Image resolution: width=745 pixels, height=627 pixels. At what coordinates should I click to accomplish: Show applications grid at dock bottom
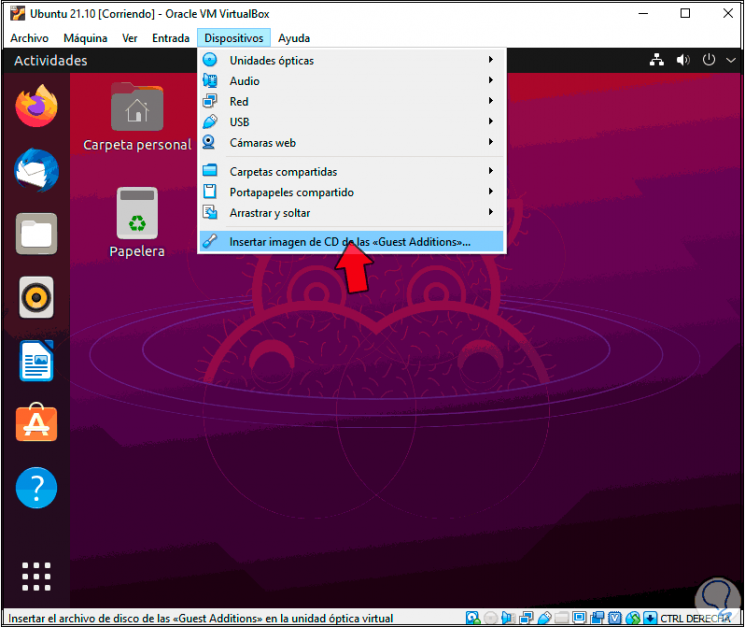pyautogui.click(x=37, y=577)
